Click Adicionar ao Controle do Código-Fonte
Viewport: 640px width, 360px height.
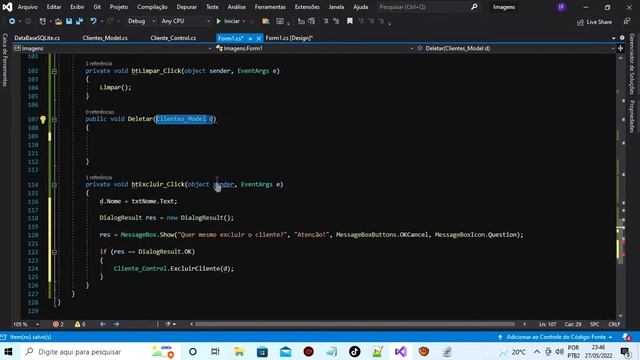tap(556, 337)
